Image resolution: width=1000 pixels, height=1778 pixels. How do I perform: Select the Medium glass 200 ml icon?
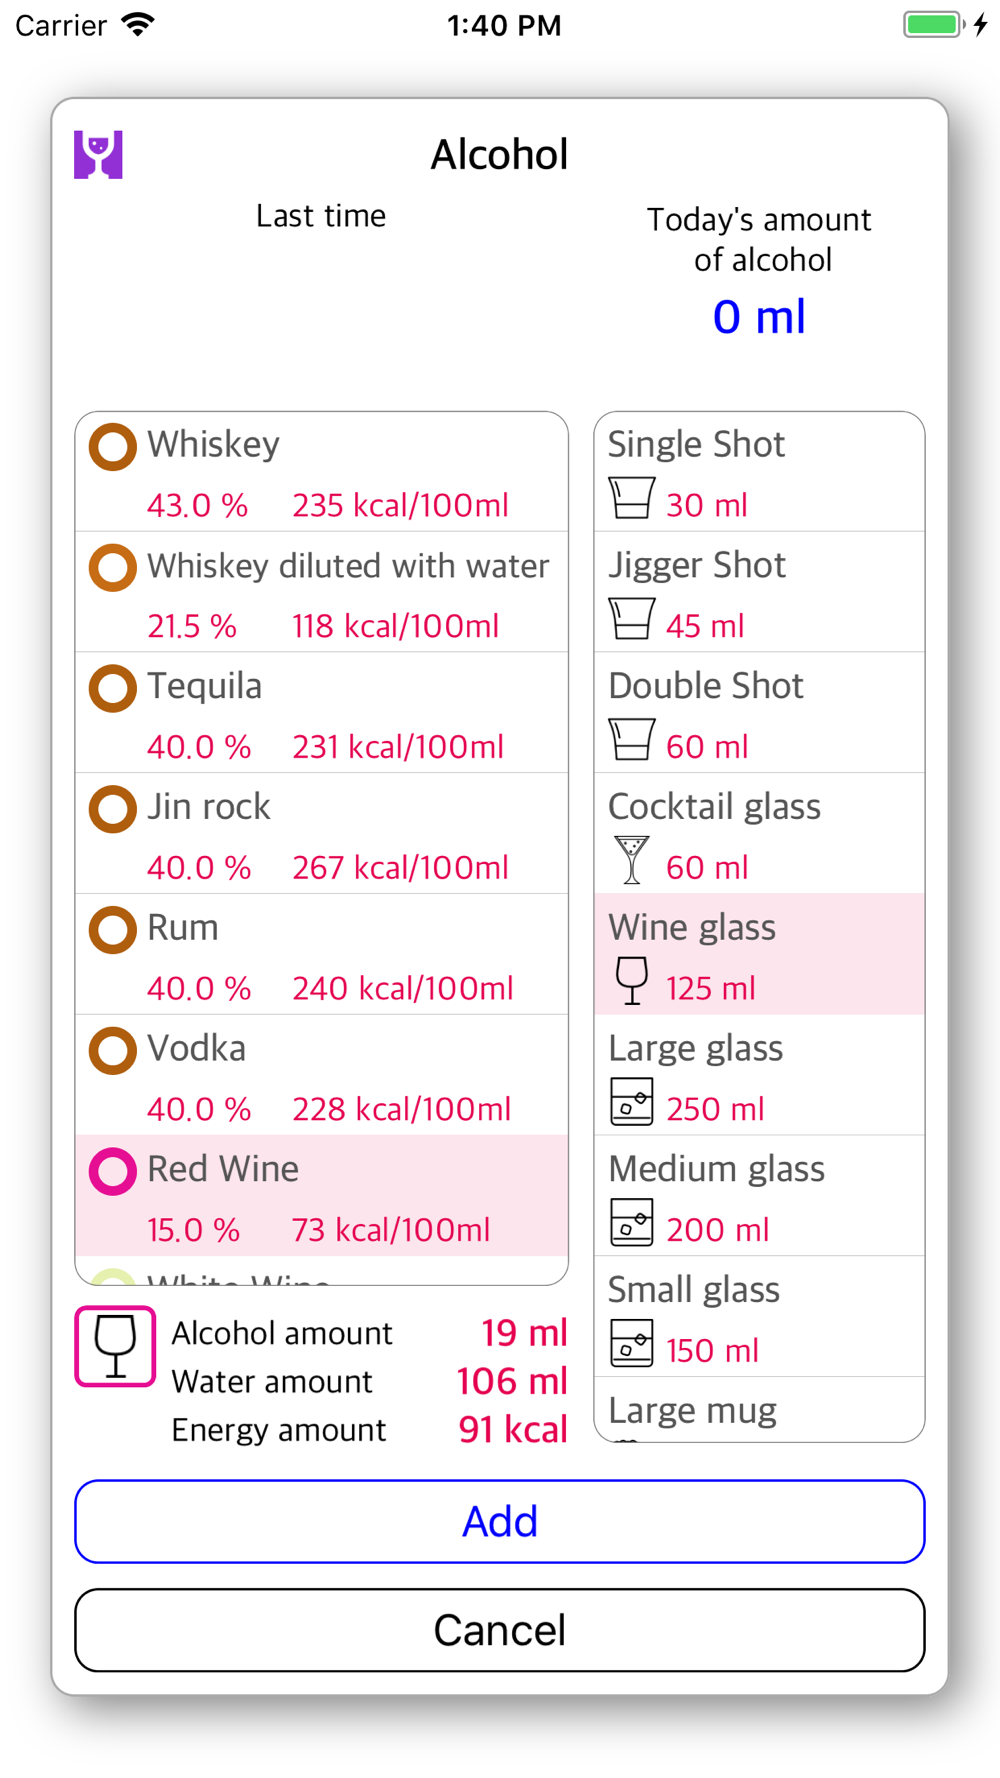632,1223
